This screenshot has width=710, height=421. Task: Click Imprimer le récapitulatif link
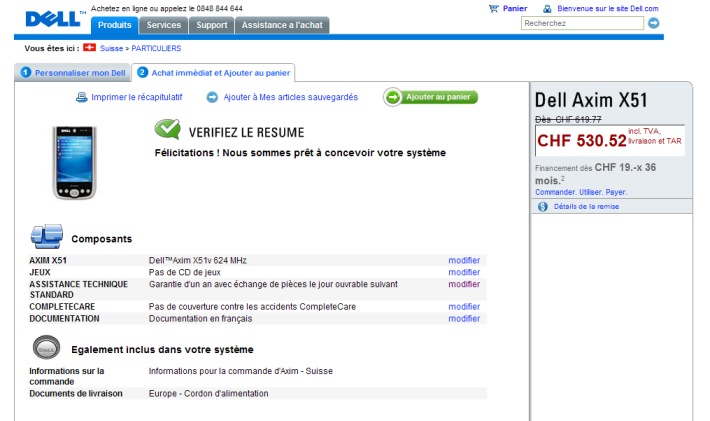tap(137, 97)
